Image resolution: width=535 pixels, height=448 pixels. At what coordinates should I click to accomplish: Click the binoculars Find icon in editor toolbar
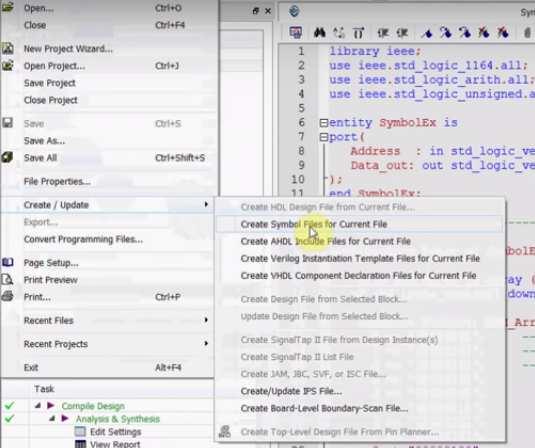point(319,33)
